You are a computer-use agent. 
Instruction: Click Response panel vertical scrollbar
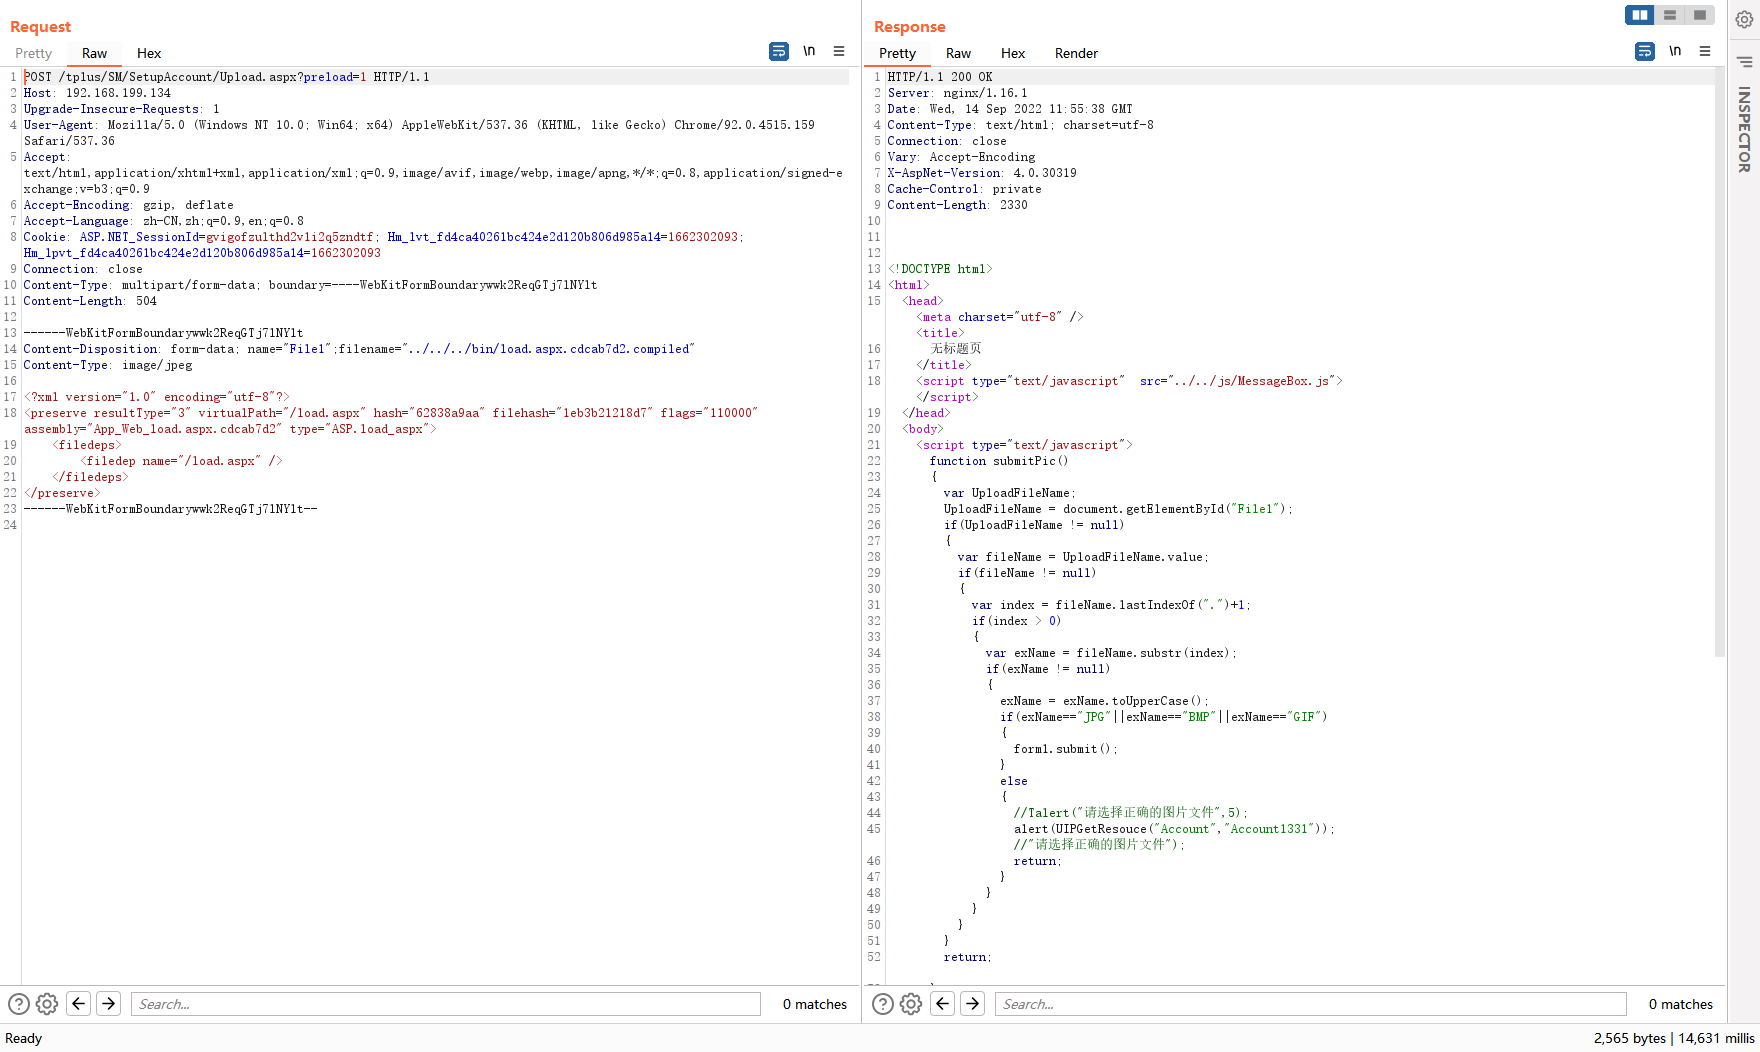[1720, 362]
